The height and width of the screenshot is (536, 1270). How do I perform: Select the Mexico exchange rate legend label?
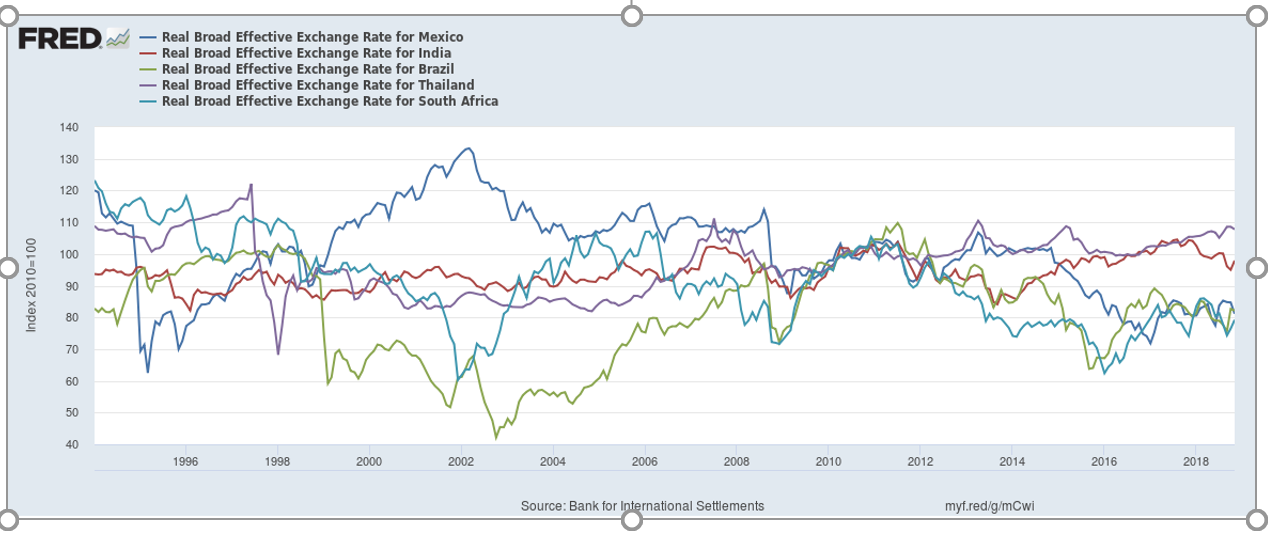312,37
